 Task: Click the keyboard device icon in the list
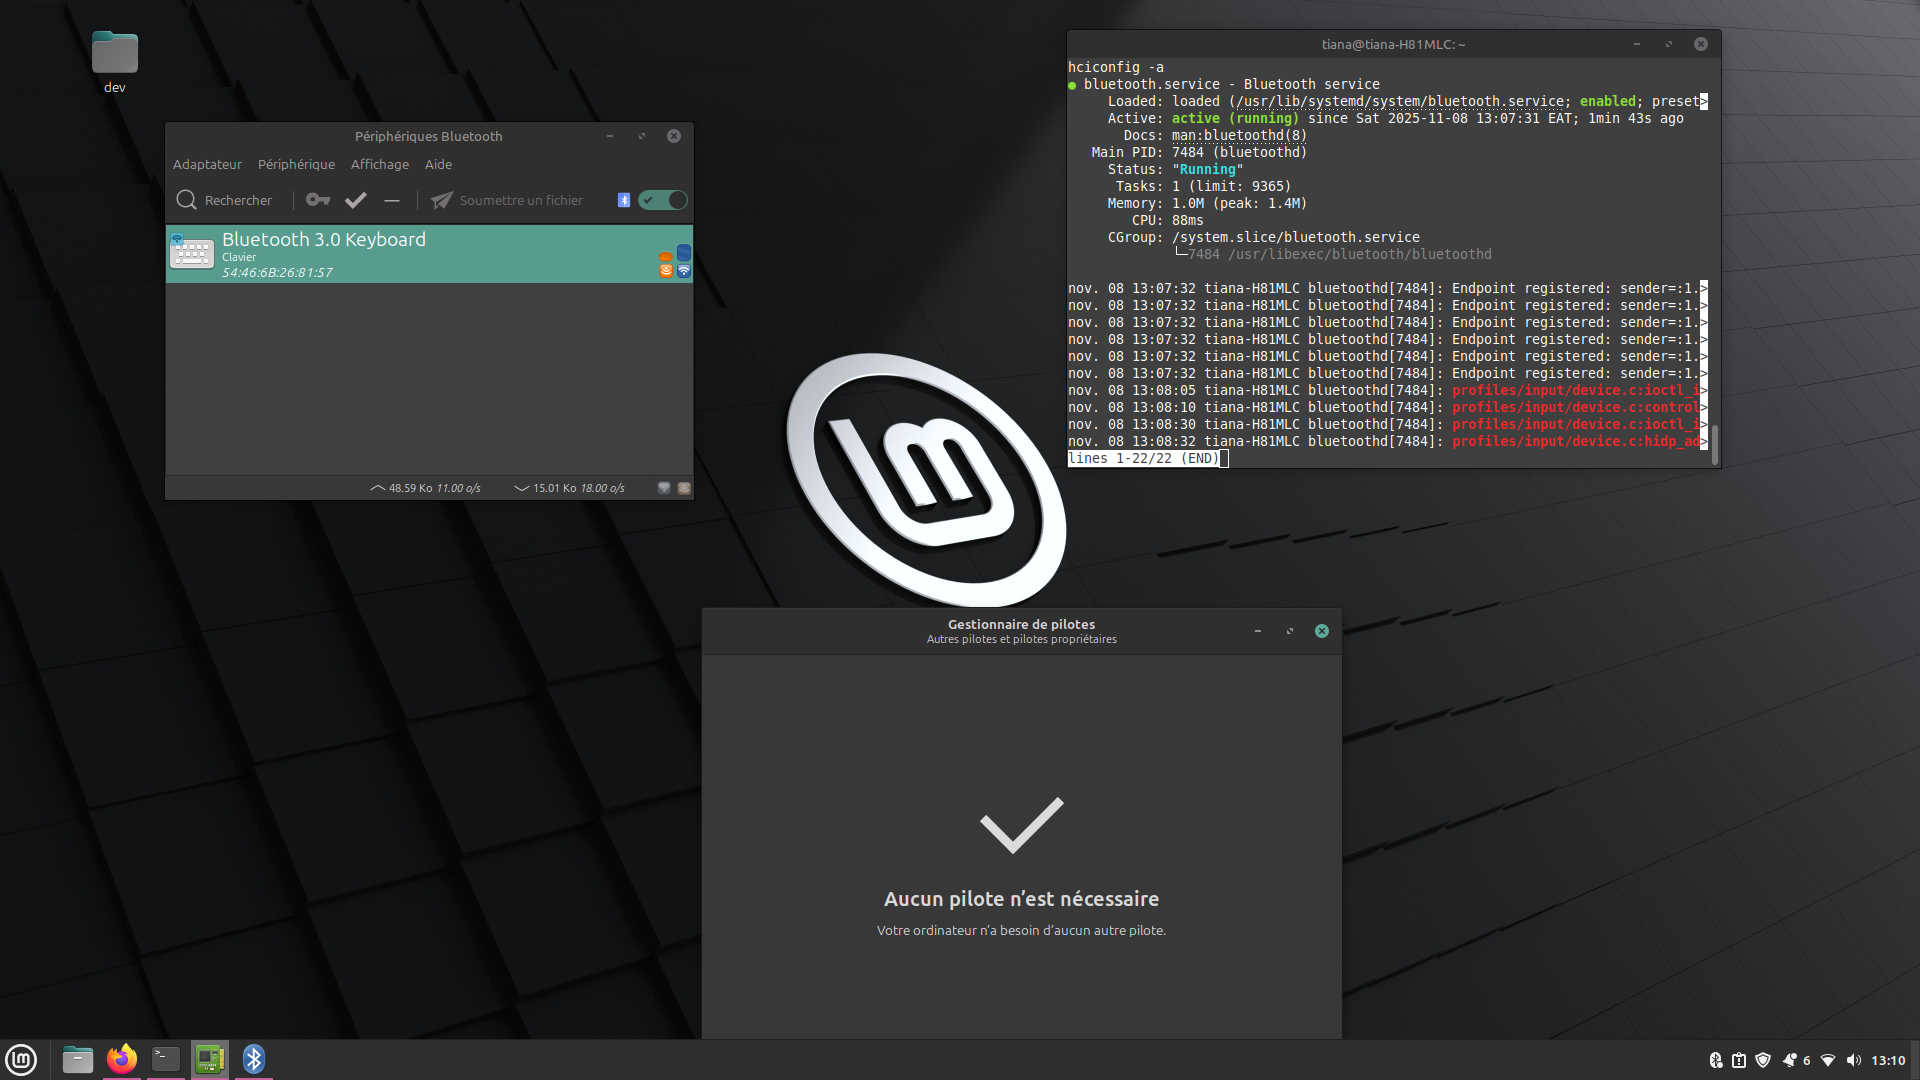pos(191,253)
